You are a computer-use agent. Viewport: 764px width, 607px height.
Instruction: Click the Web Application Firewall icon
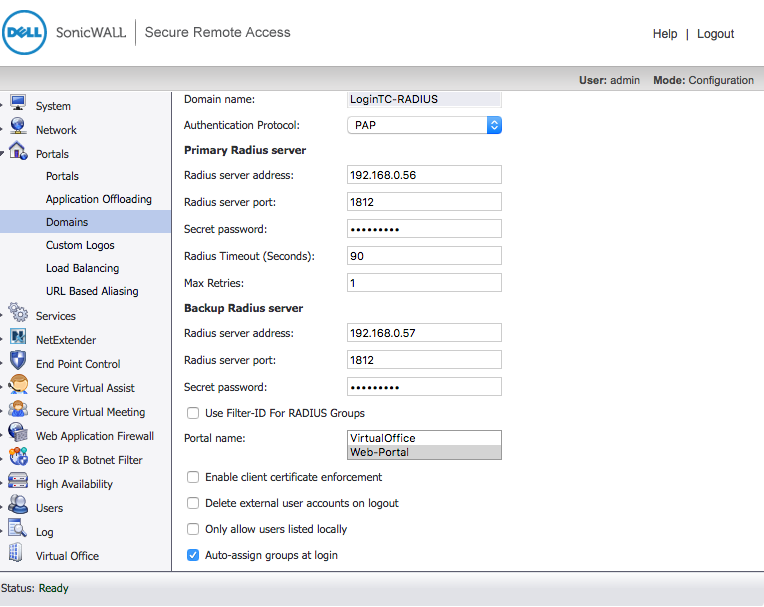pos(18,432)
